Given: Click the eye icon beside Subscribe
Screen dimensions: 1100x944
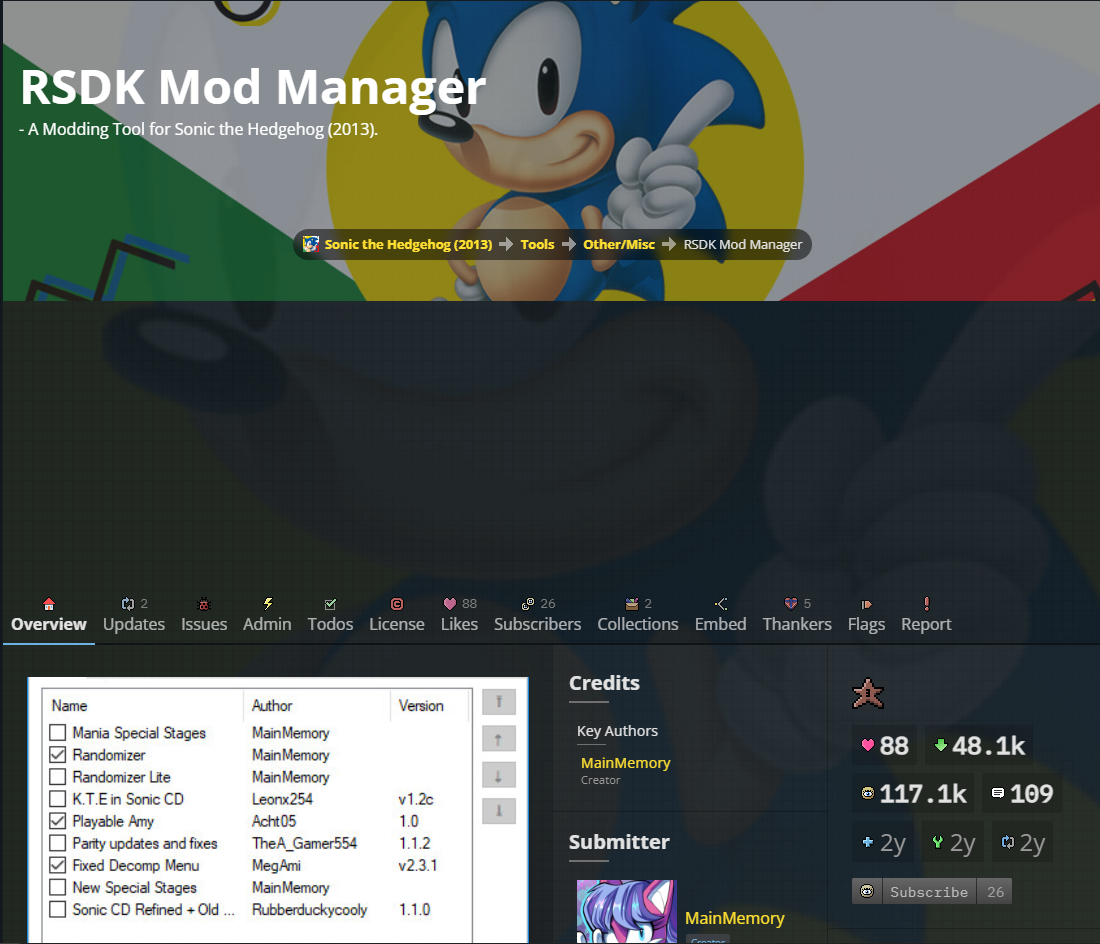Looking at the screenshot, I should click(867, 891).
